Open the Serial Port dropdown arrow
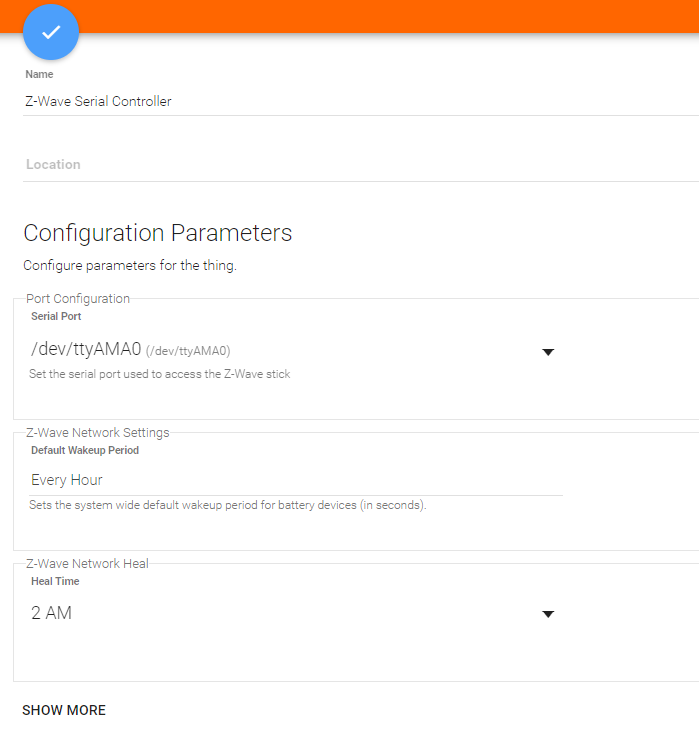 click(x=548, y=352)
